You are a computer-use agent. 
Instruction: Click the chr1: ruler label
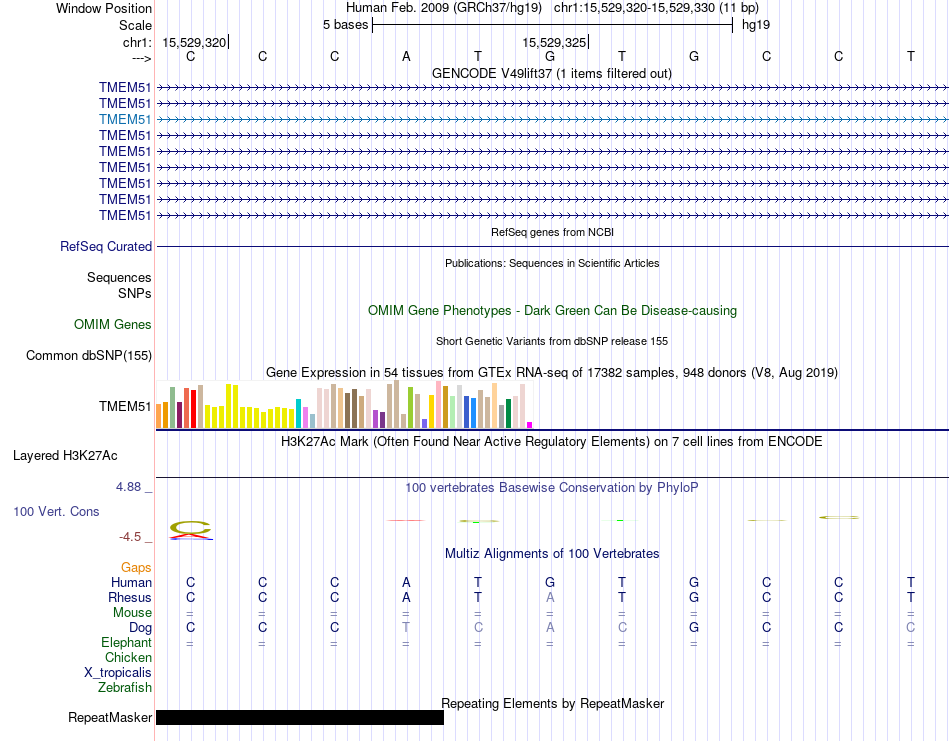point(137,42)
